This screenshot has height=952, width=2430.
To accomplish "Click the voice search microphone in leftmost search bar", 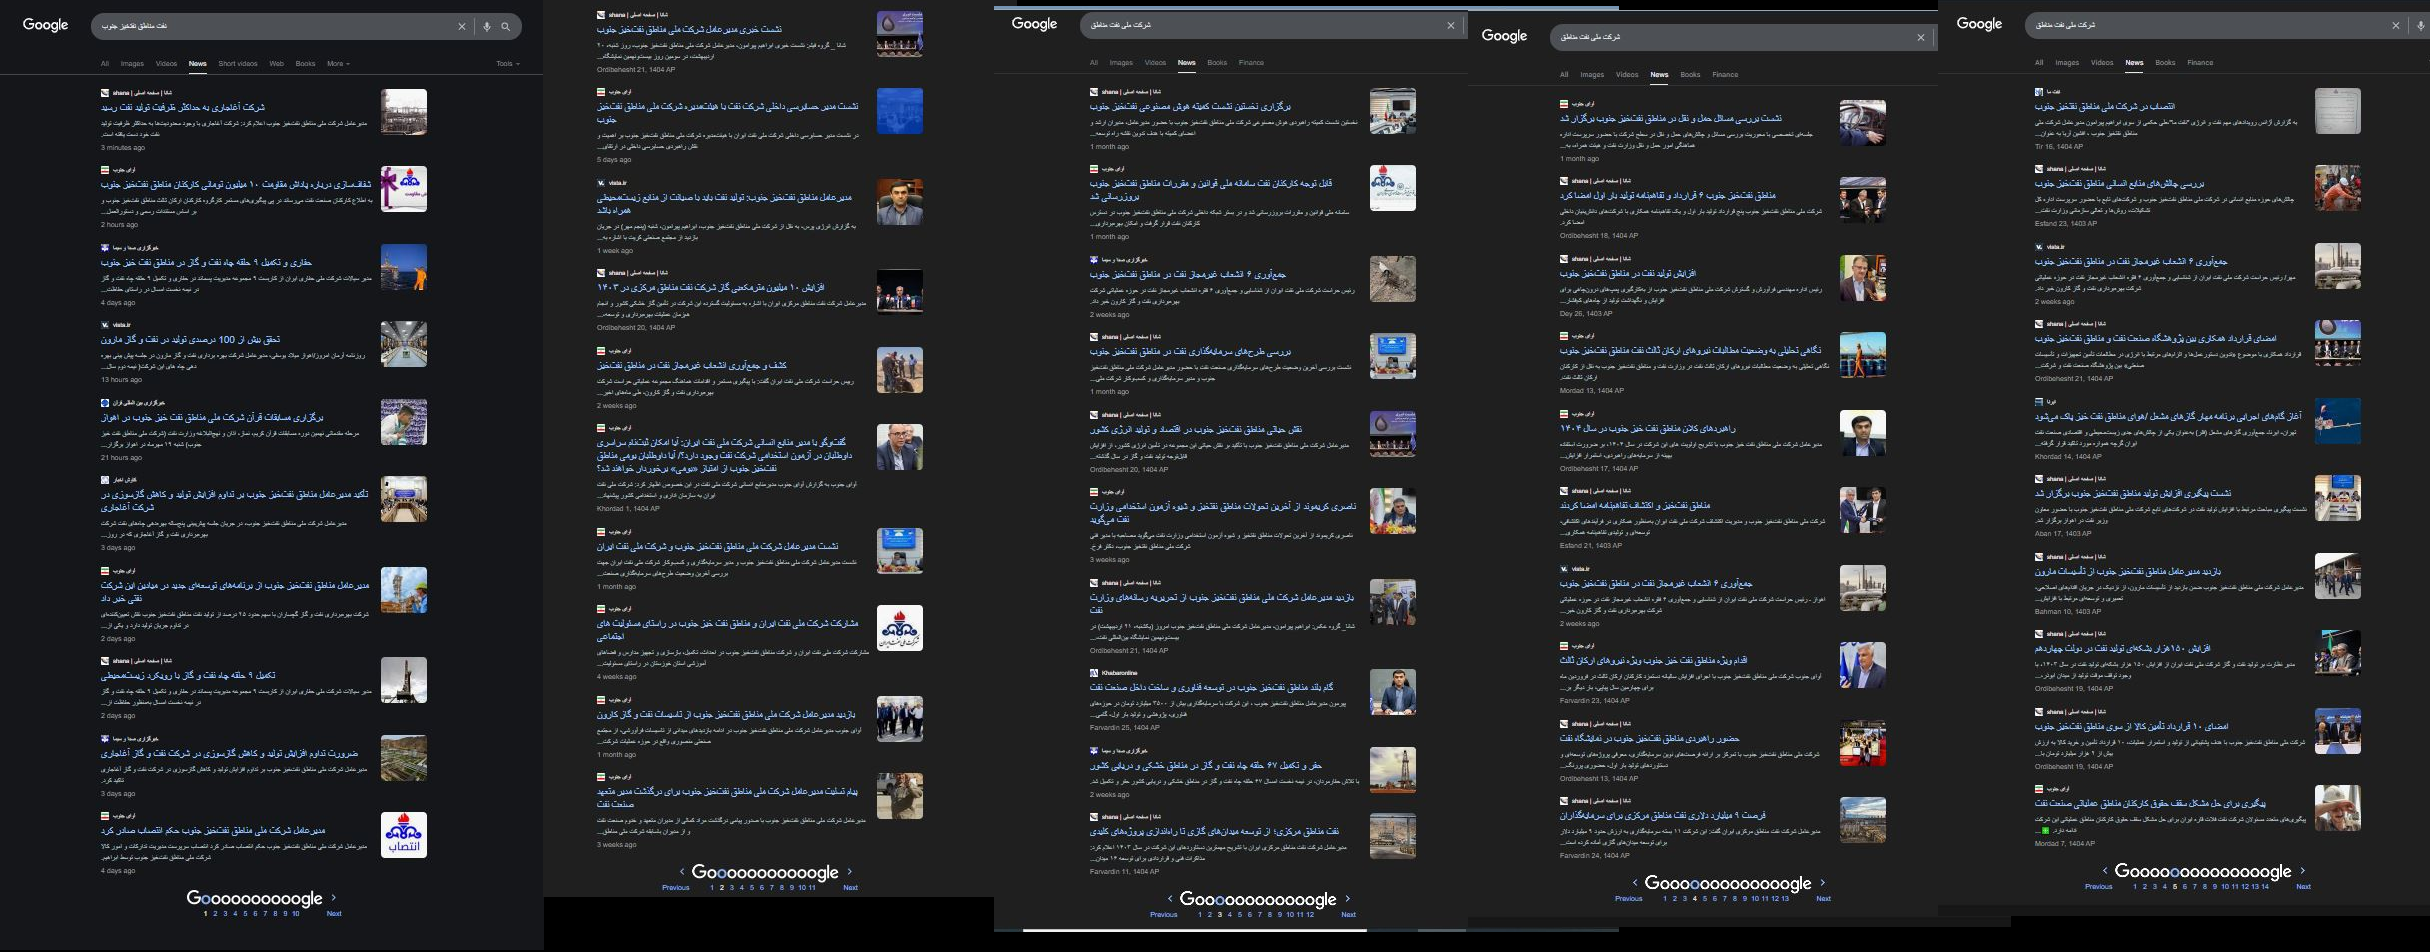I will [487, 27].
